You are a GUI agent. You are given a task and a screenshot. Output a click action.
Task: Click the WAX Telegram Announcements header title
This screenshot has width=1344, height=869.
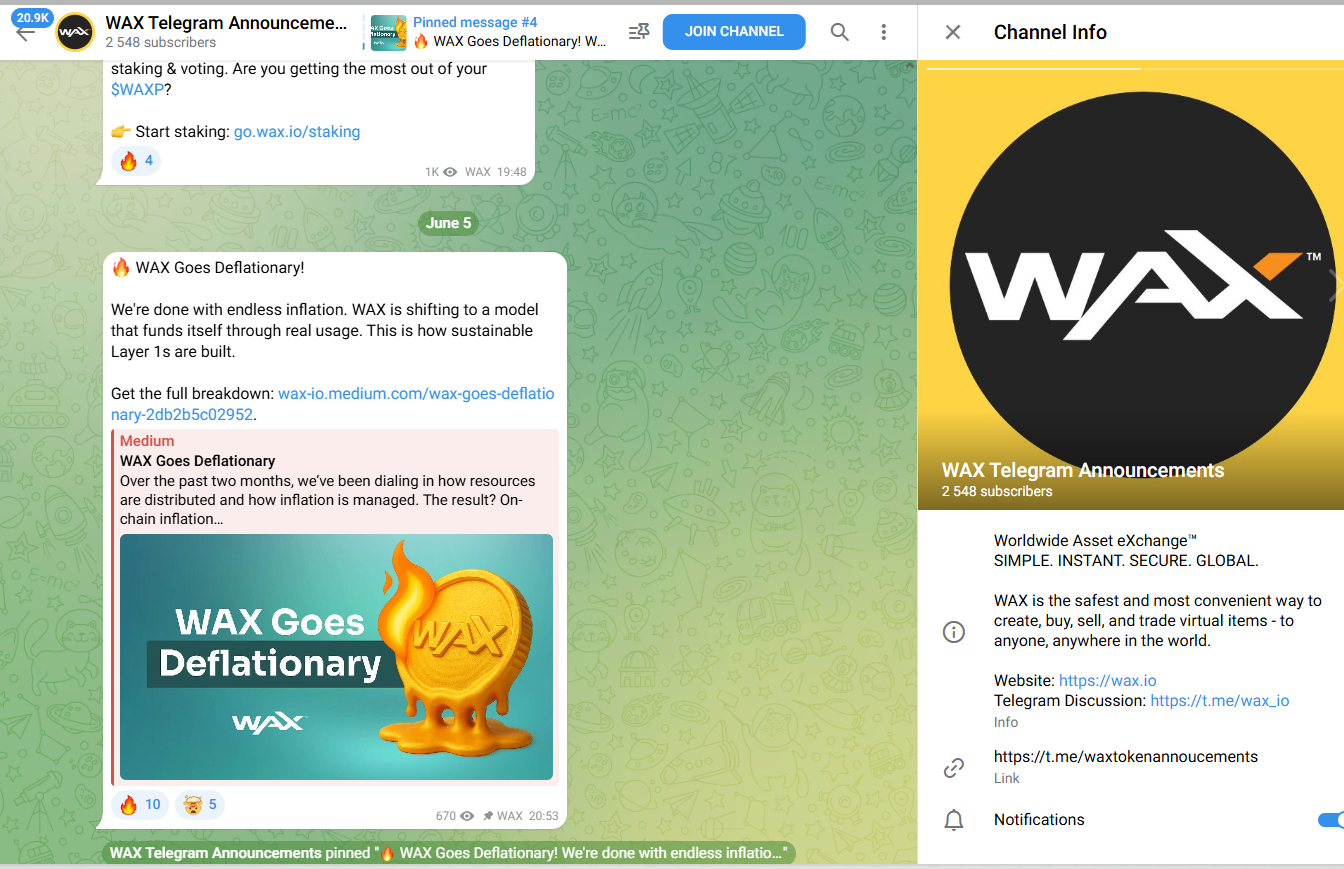[x=226, y=23]
